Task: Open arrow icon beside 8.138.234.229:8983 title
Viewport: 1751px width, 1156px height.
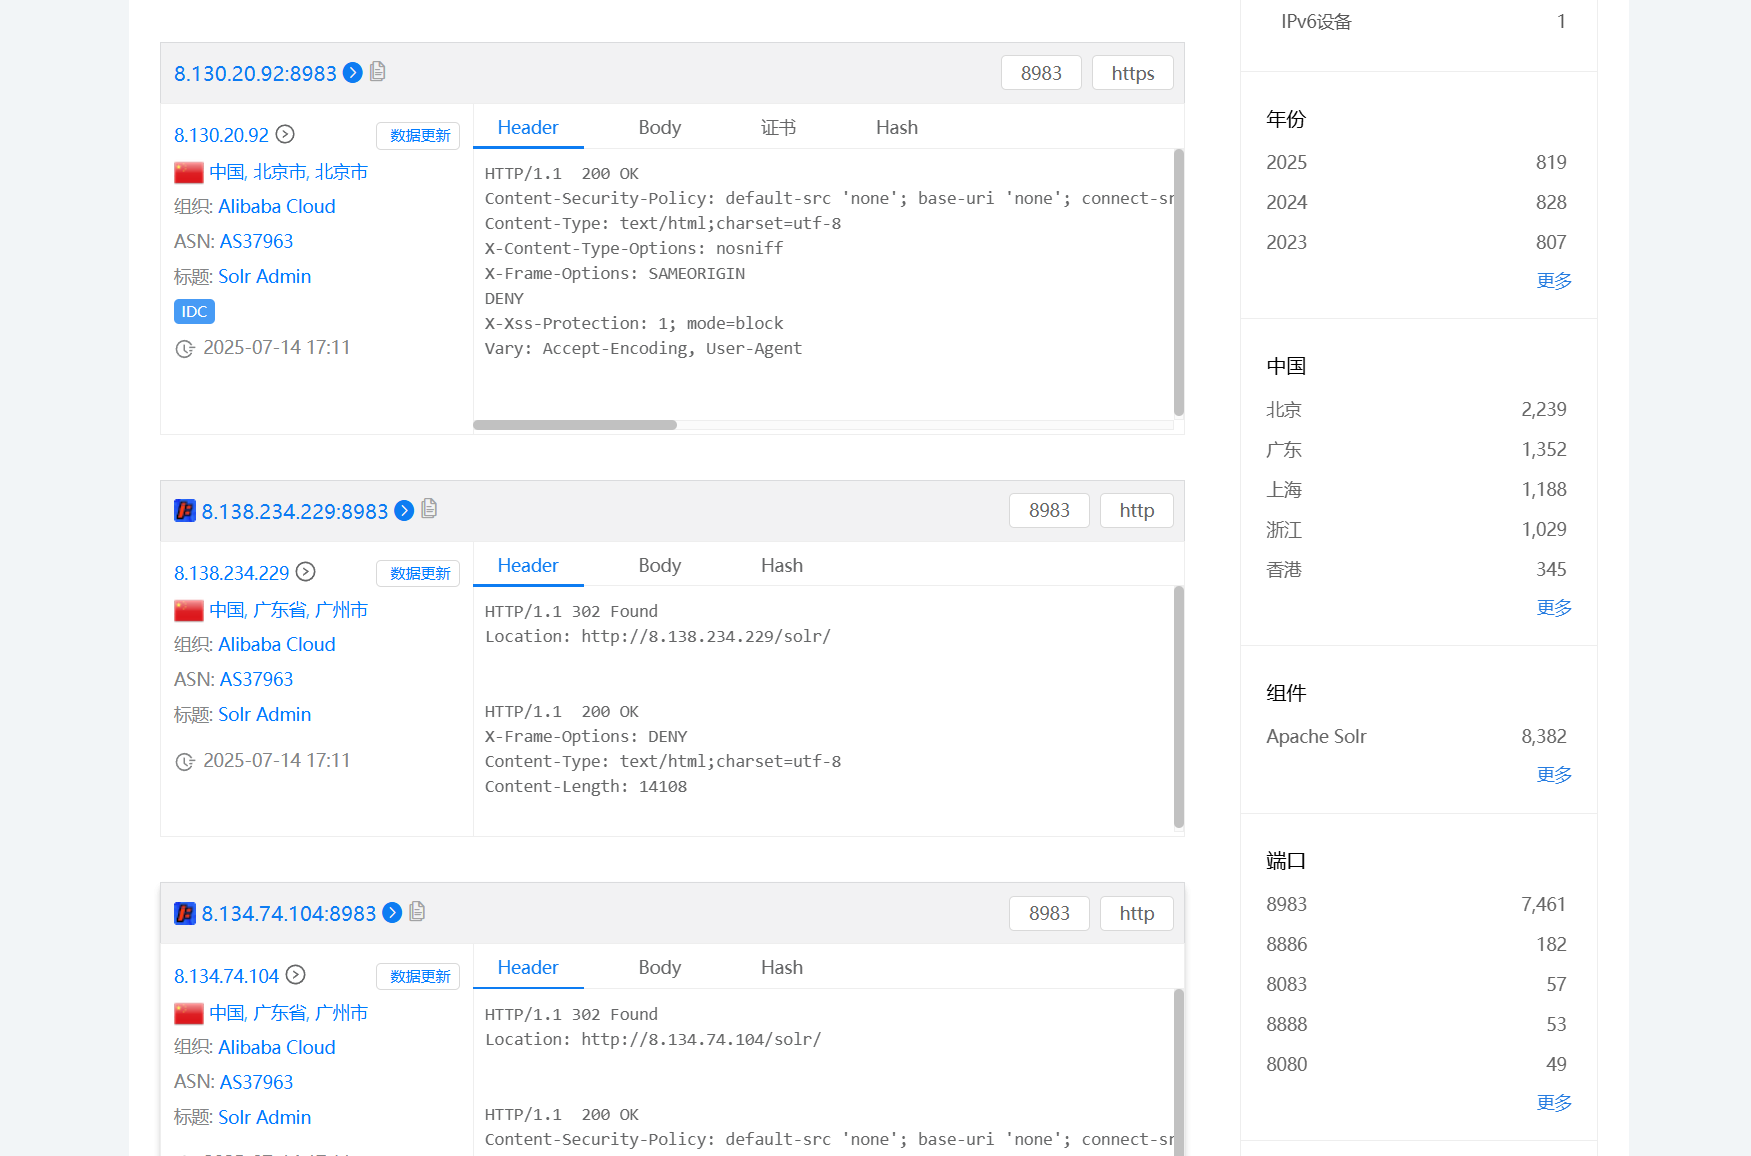Action: pos(404,511)
